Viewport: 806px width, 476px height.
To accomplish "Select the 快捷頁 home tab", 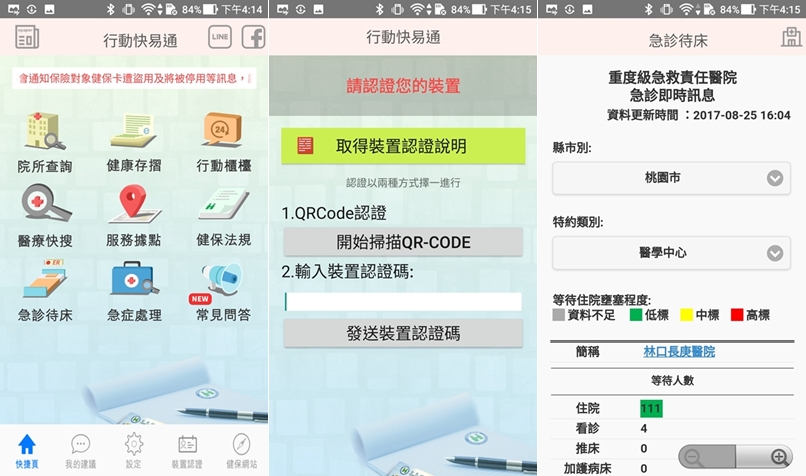I will (27, 451).
